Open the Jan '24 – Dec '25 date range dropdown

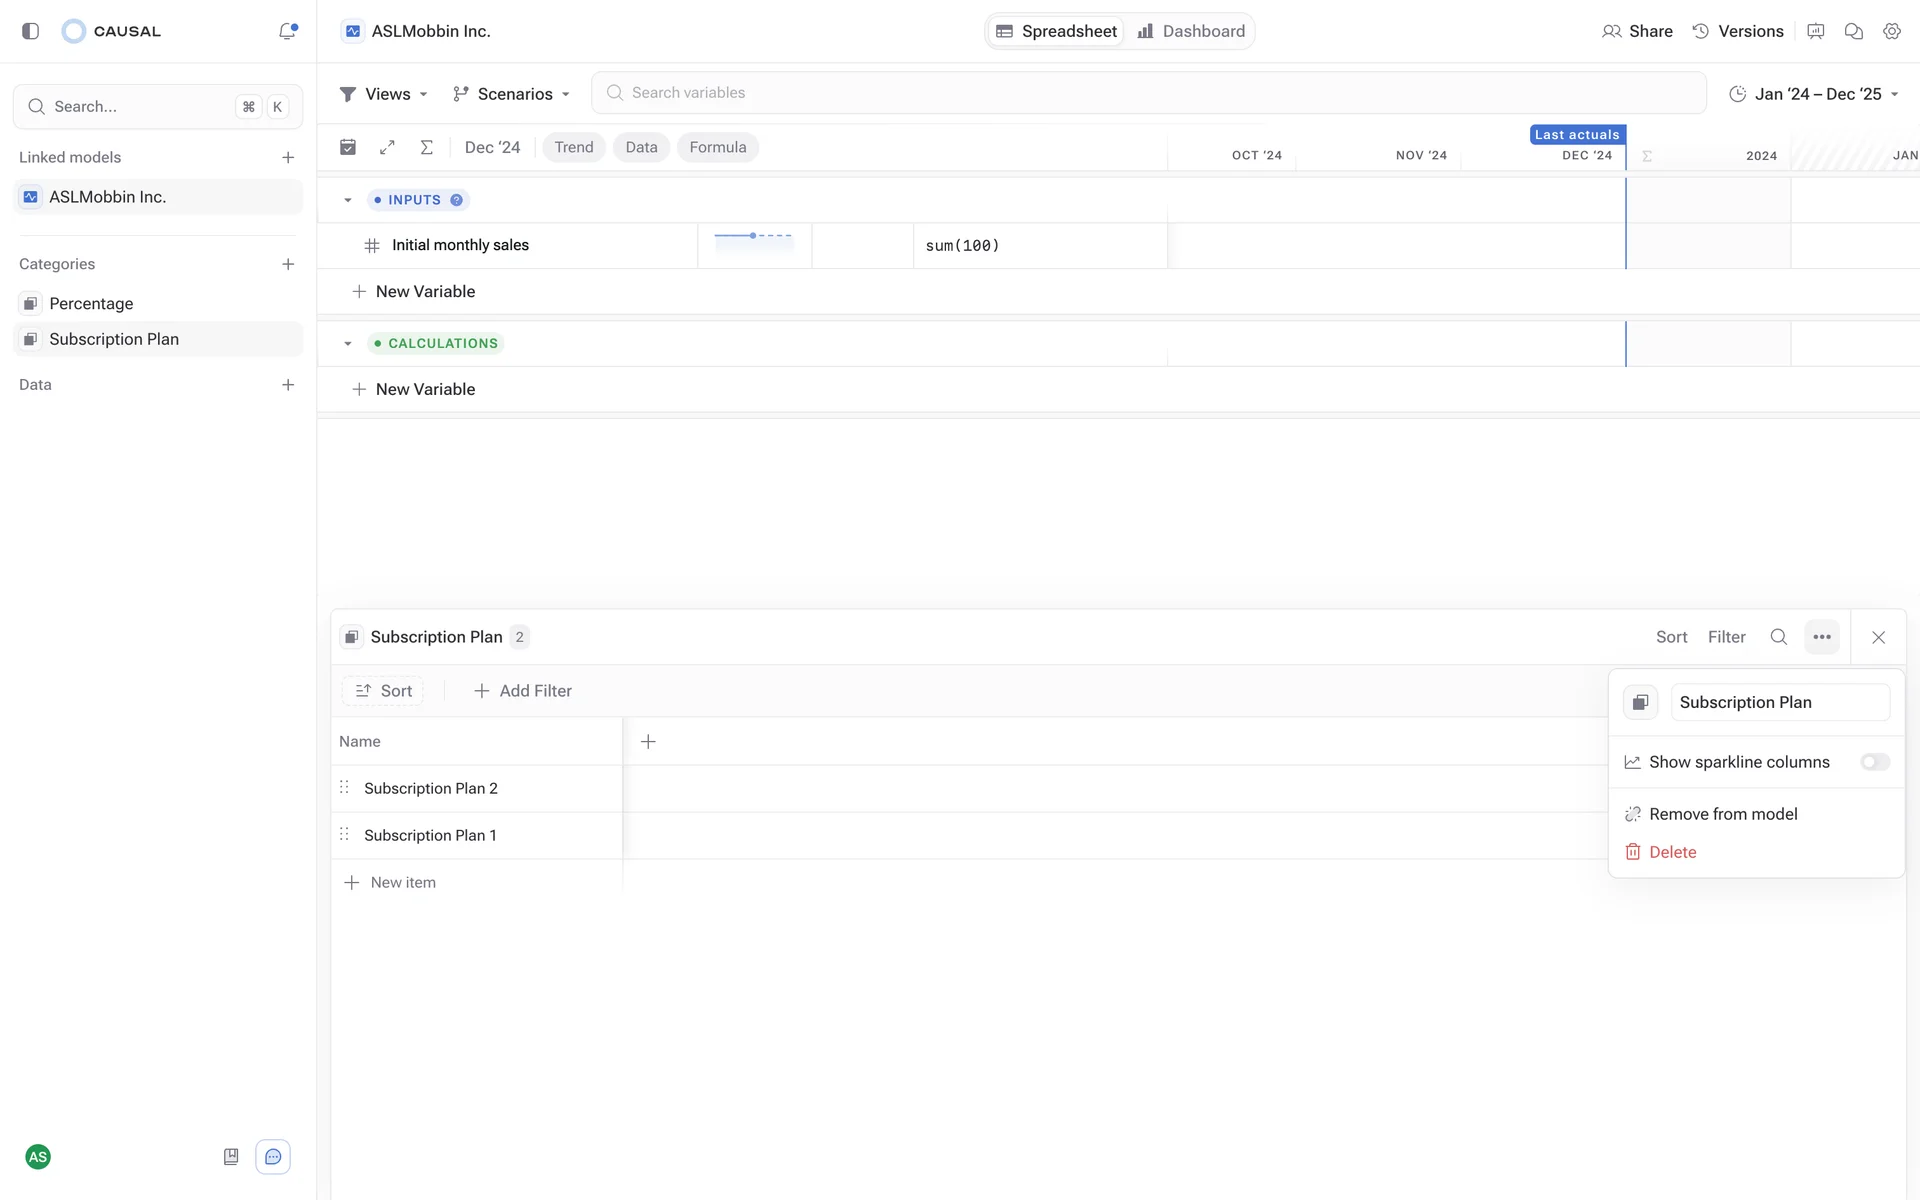click(x=1813, y=94)
